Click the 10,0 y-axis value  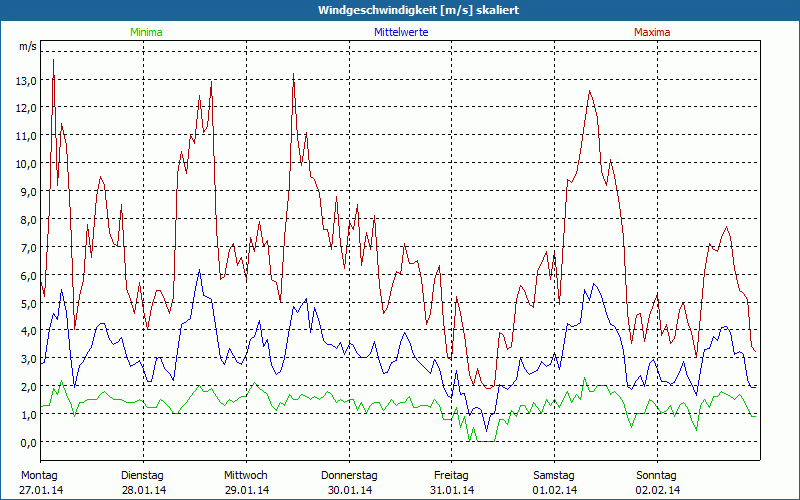click(26, 164)
